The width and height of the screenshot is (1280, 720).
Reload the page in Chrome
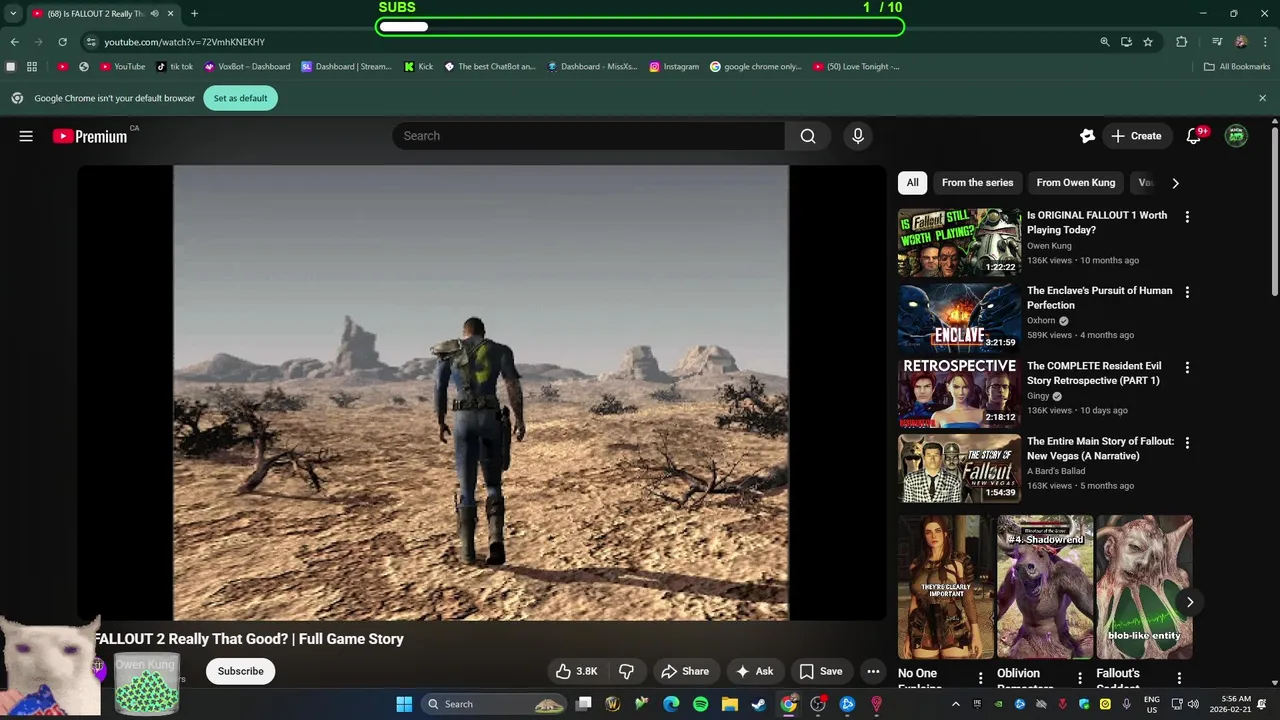[x=62, y=42]
